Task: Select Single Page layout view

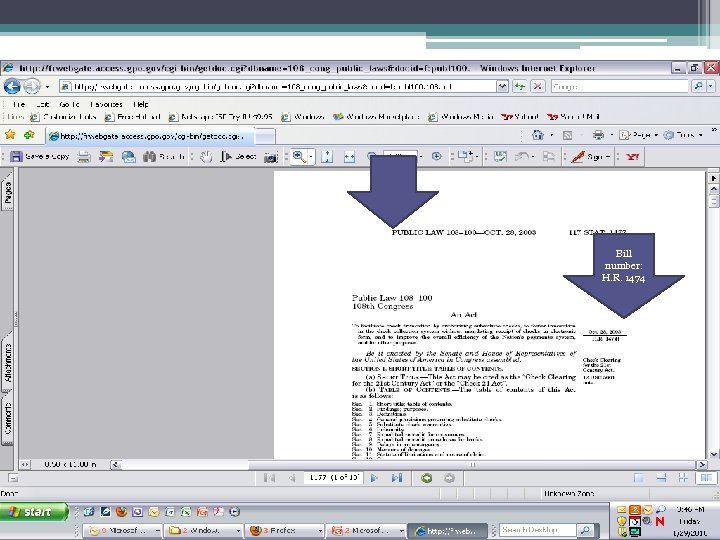Action: 639,478
